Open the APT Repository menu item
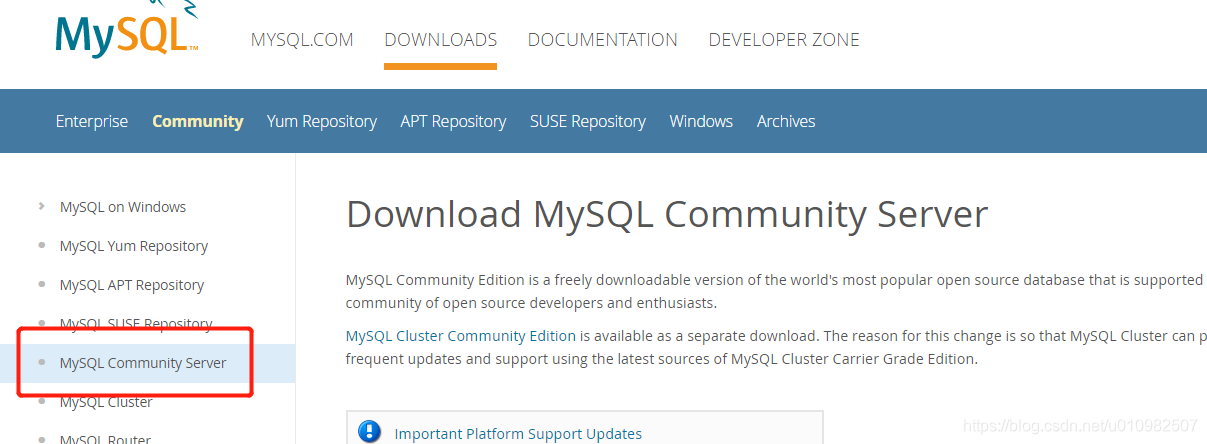This screenshot has height=444, width=1207. pos(453,121)
